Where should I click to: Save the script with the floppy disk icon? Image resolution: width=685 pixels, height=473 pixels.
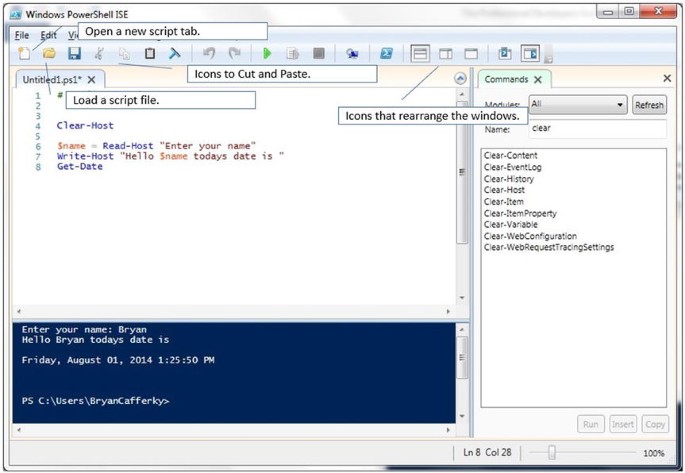(74, 54)
